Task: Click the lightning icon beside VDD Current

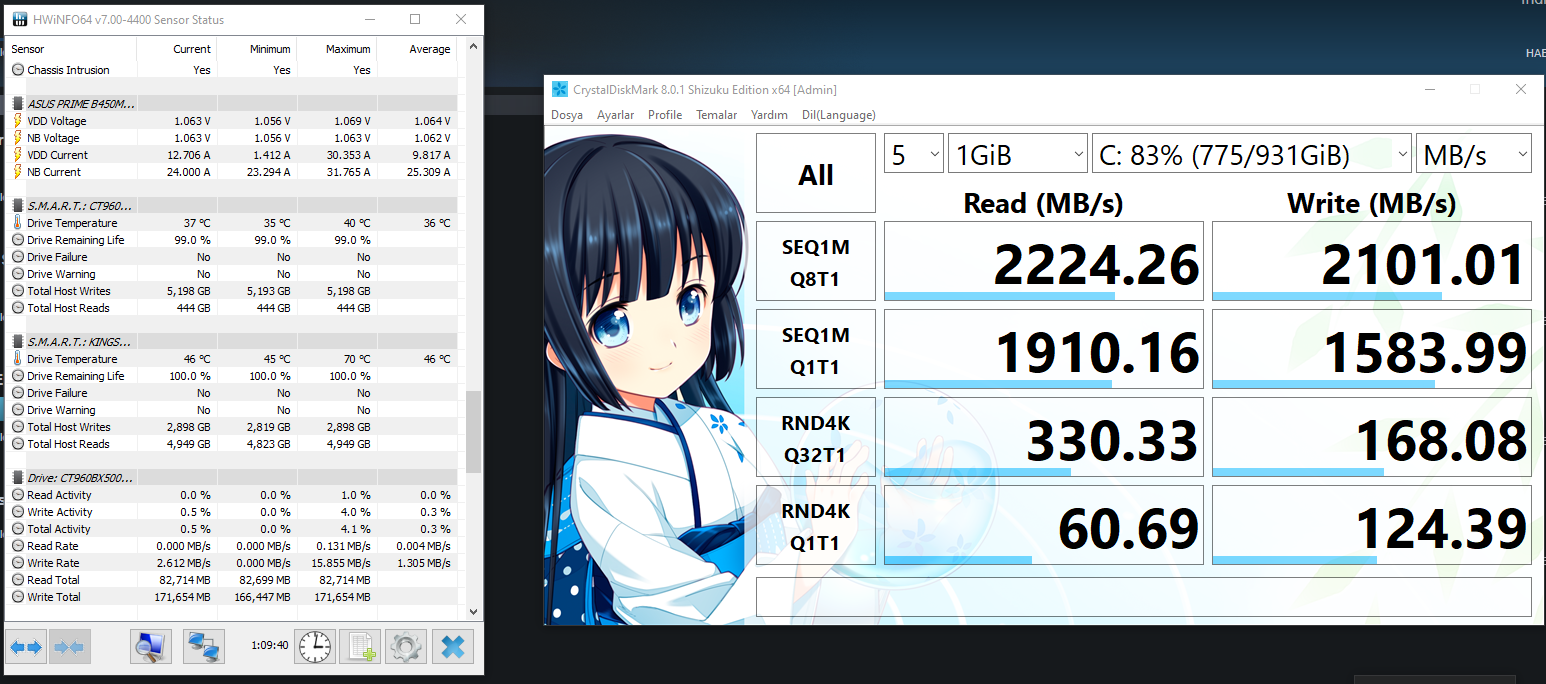Action: pyautogui.click(x=18, y=155)
